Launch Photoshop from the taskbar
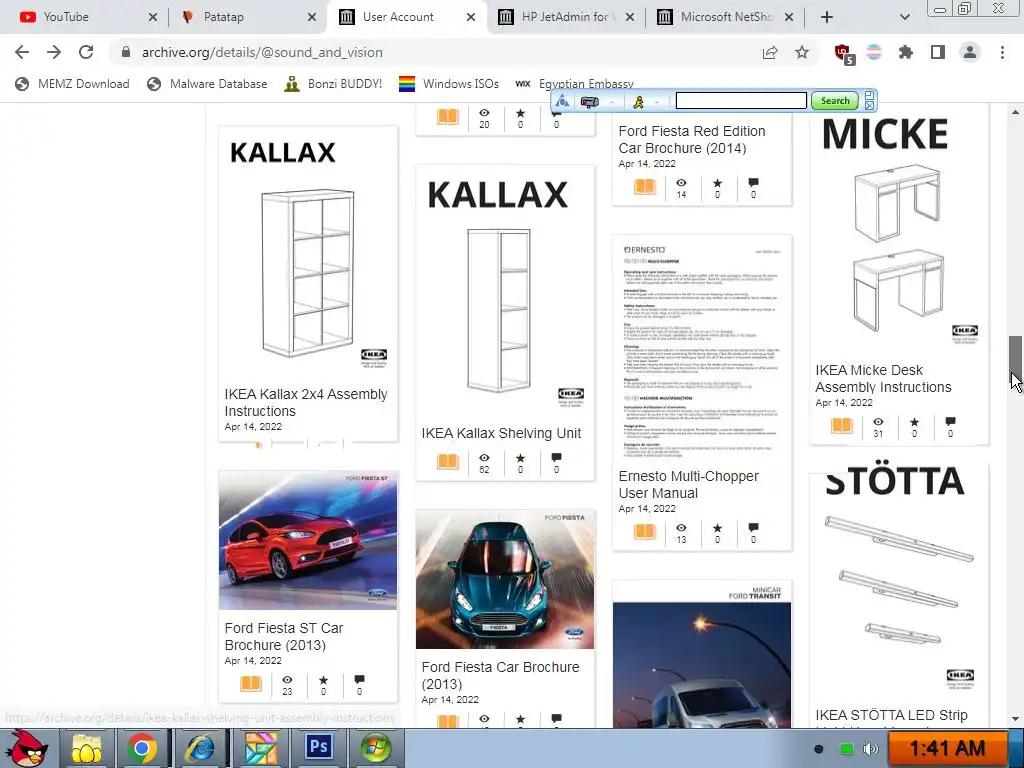 (318, 748)
